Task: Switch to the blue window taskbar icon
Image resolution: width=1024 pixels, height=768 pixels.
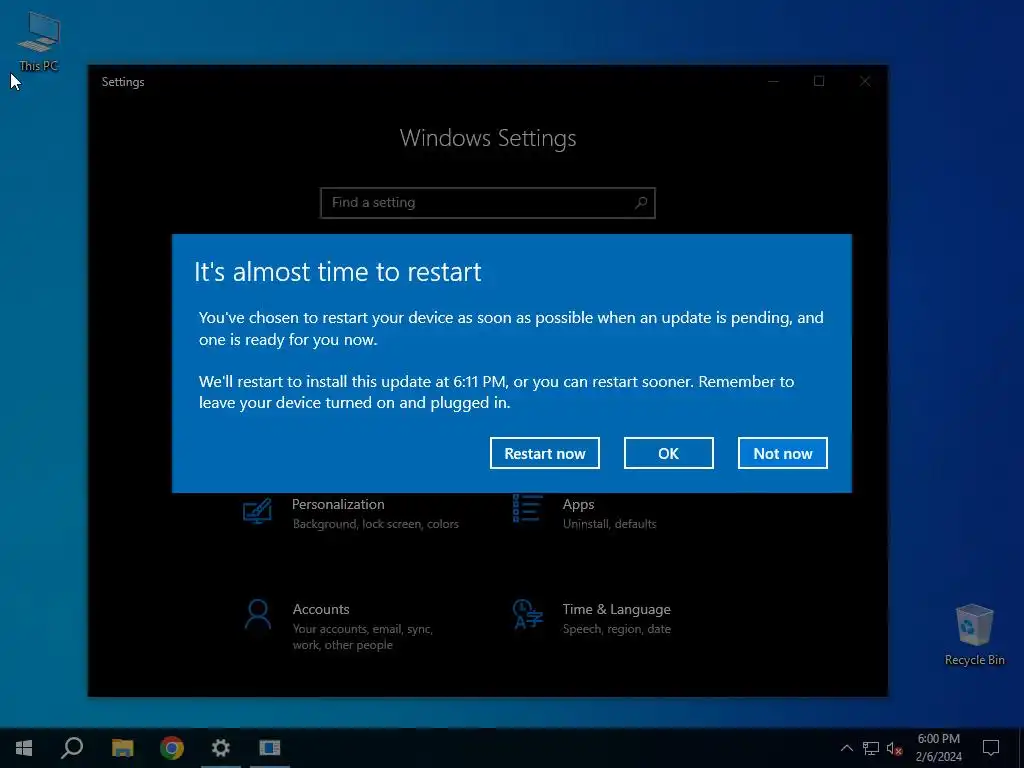Action: coord(270,748)
